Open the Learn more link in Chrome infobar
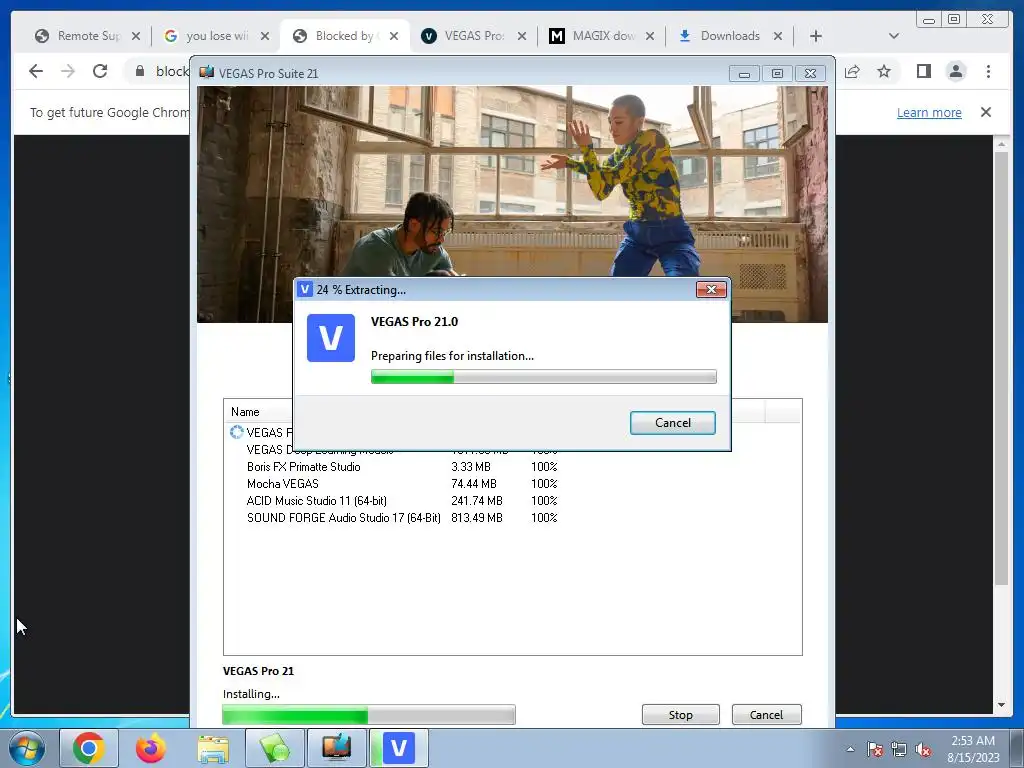Screen dimensions: 1024x768 [x=929, y=112]
